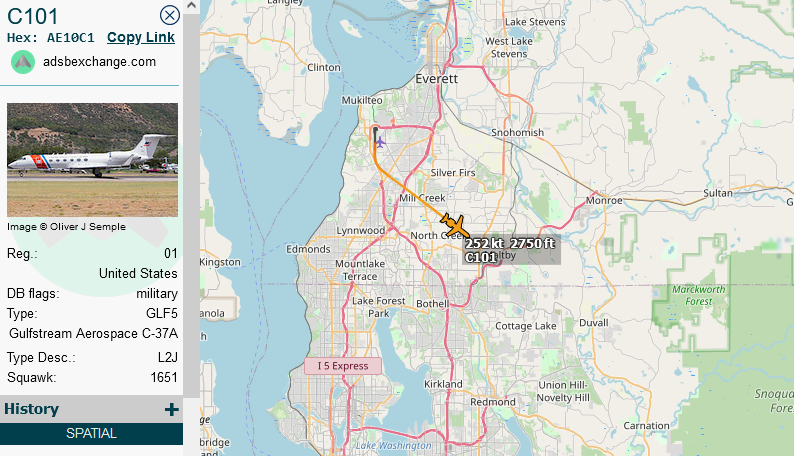Click the Snohomish label on map
The image size is (794, 456).
[518, 133]
